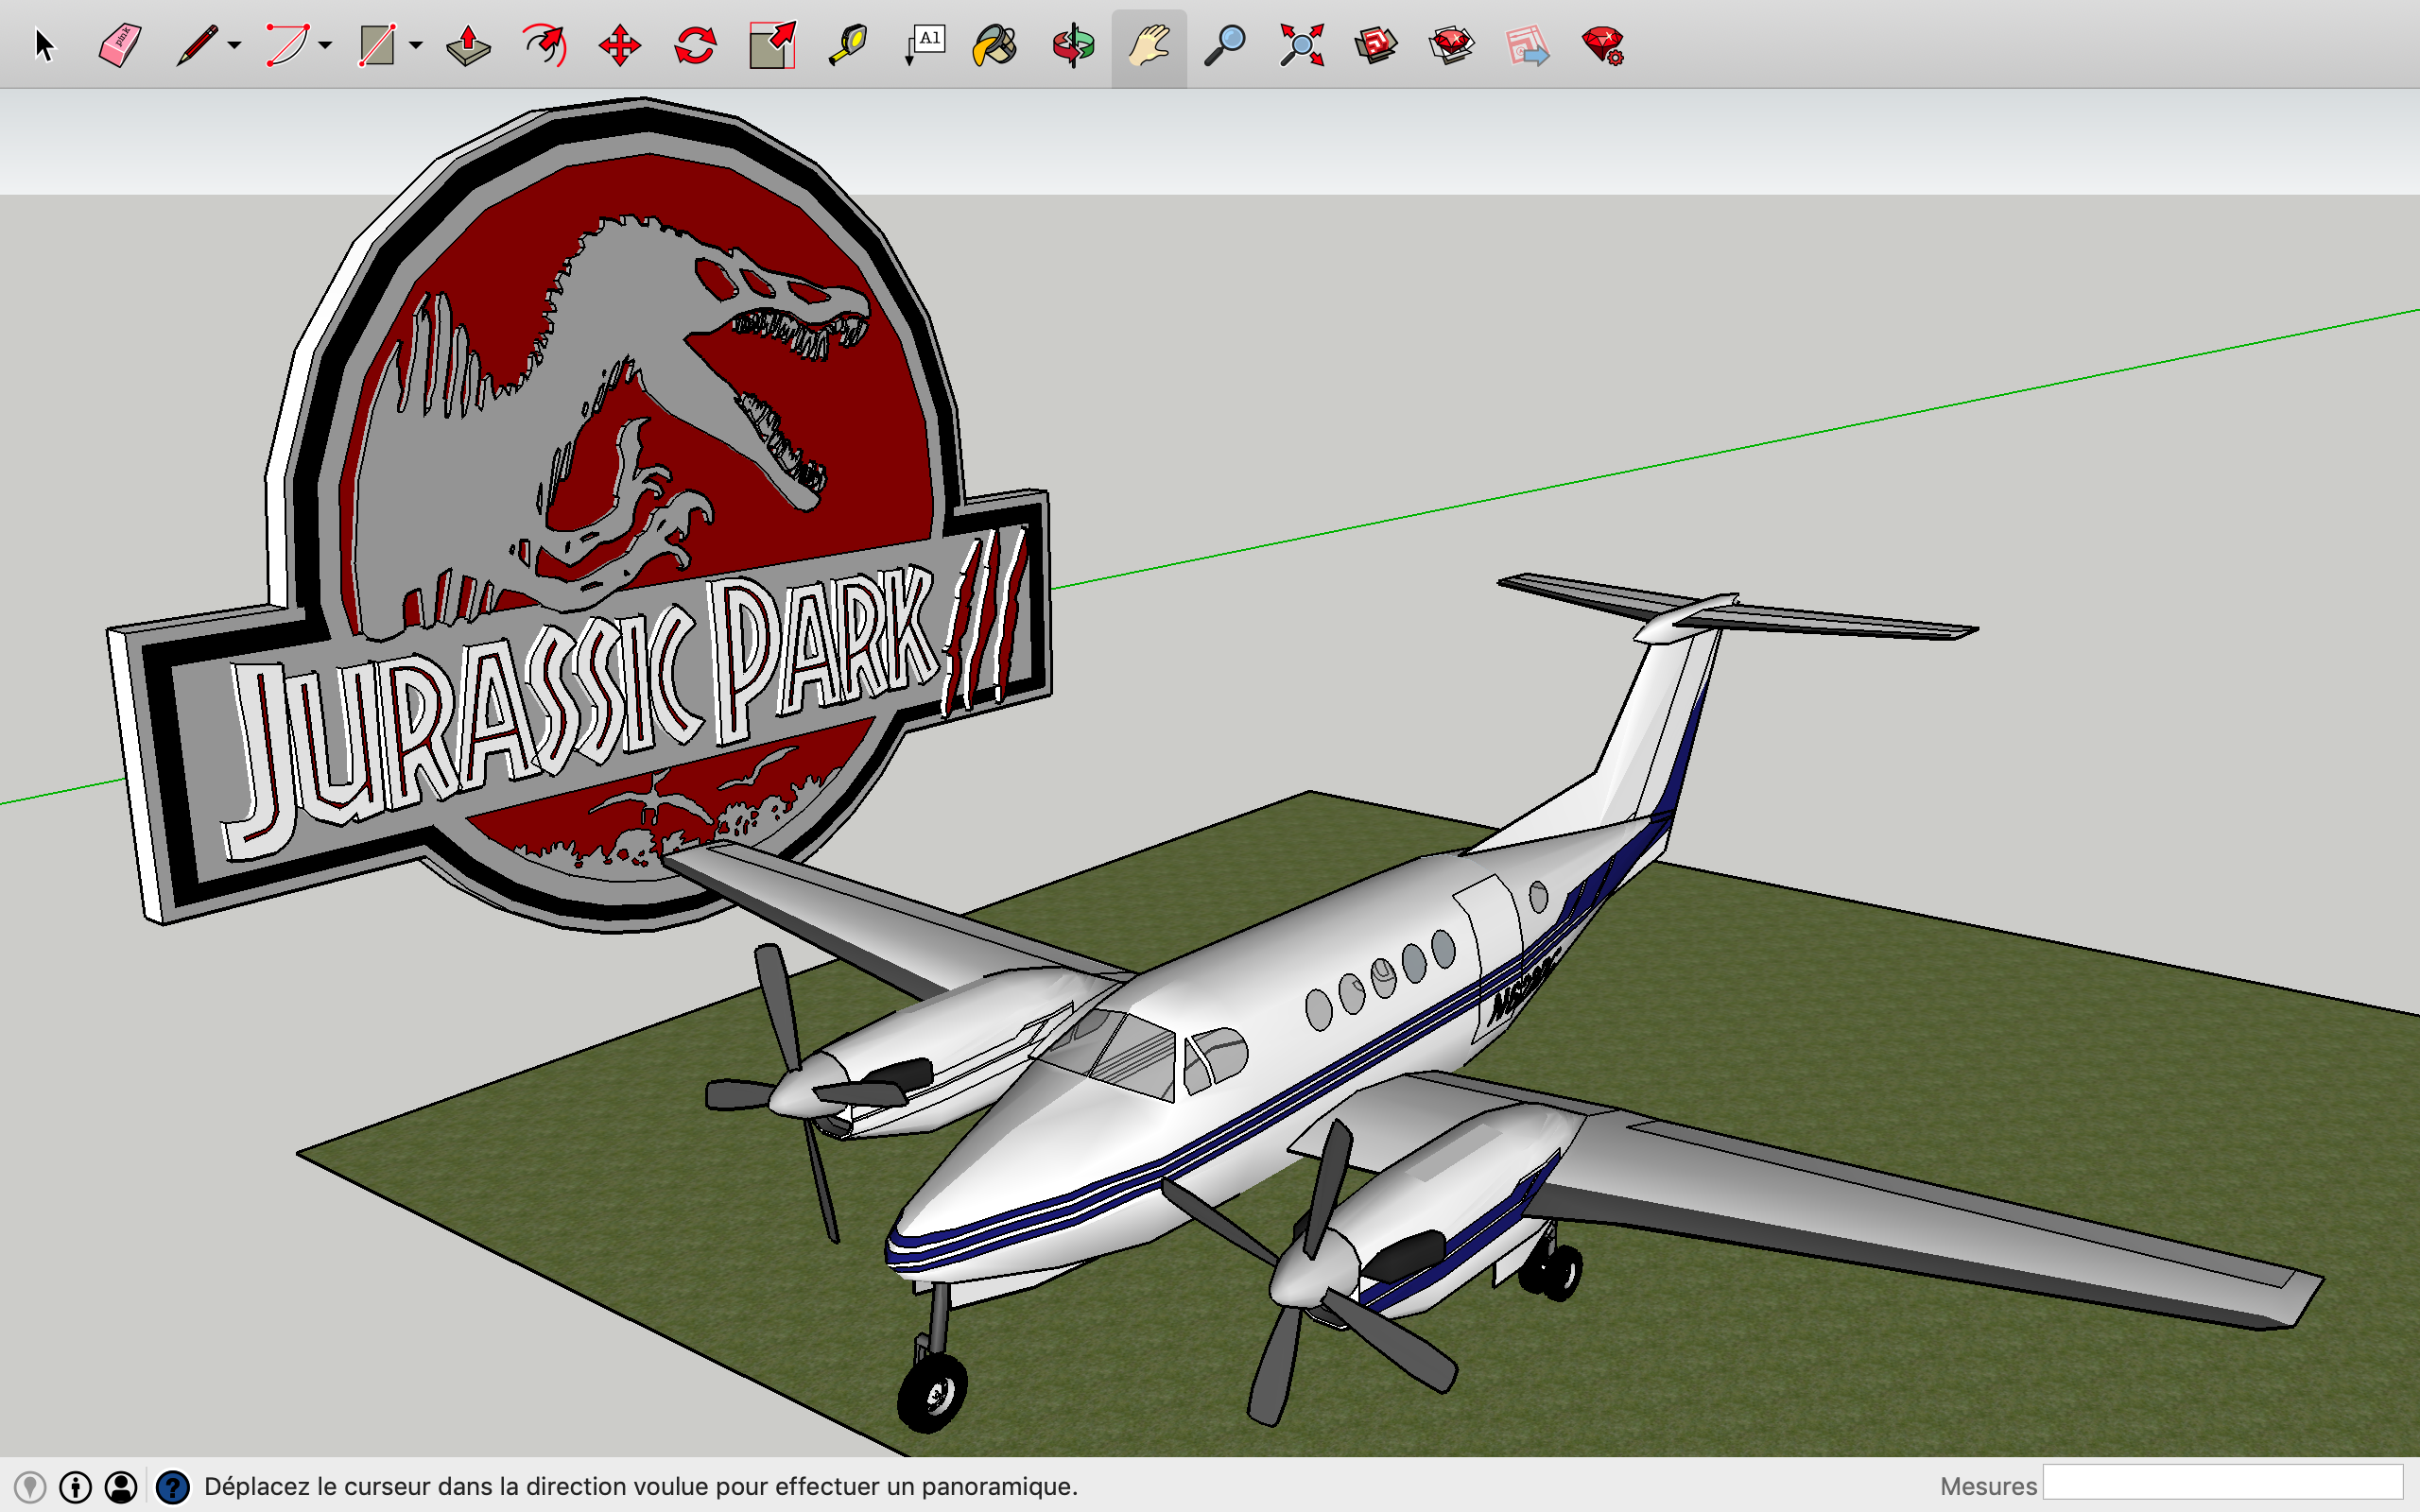Pick the Line pencil tool

pos(197,46)
